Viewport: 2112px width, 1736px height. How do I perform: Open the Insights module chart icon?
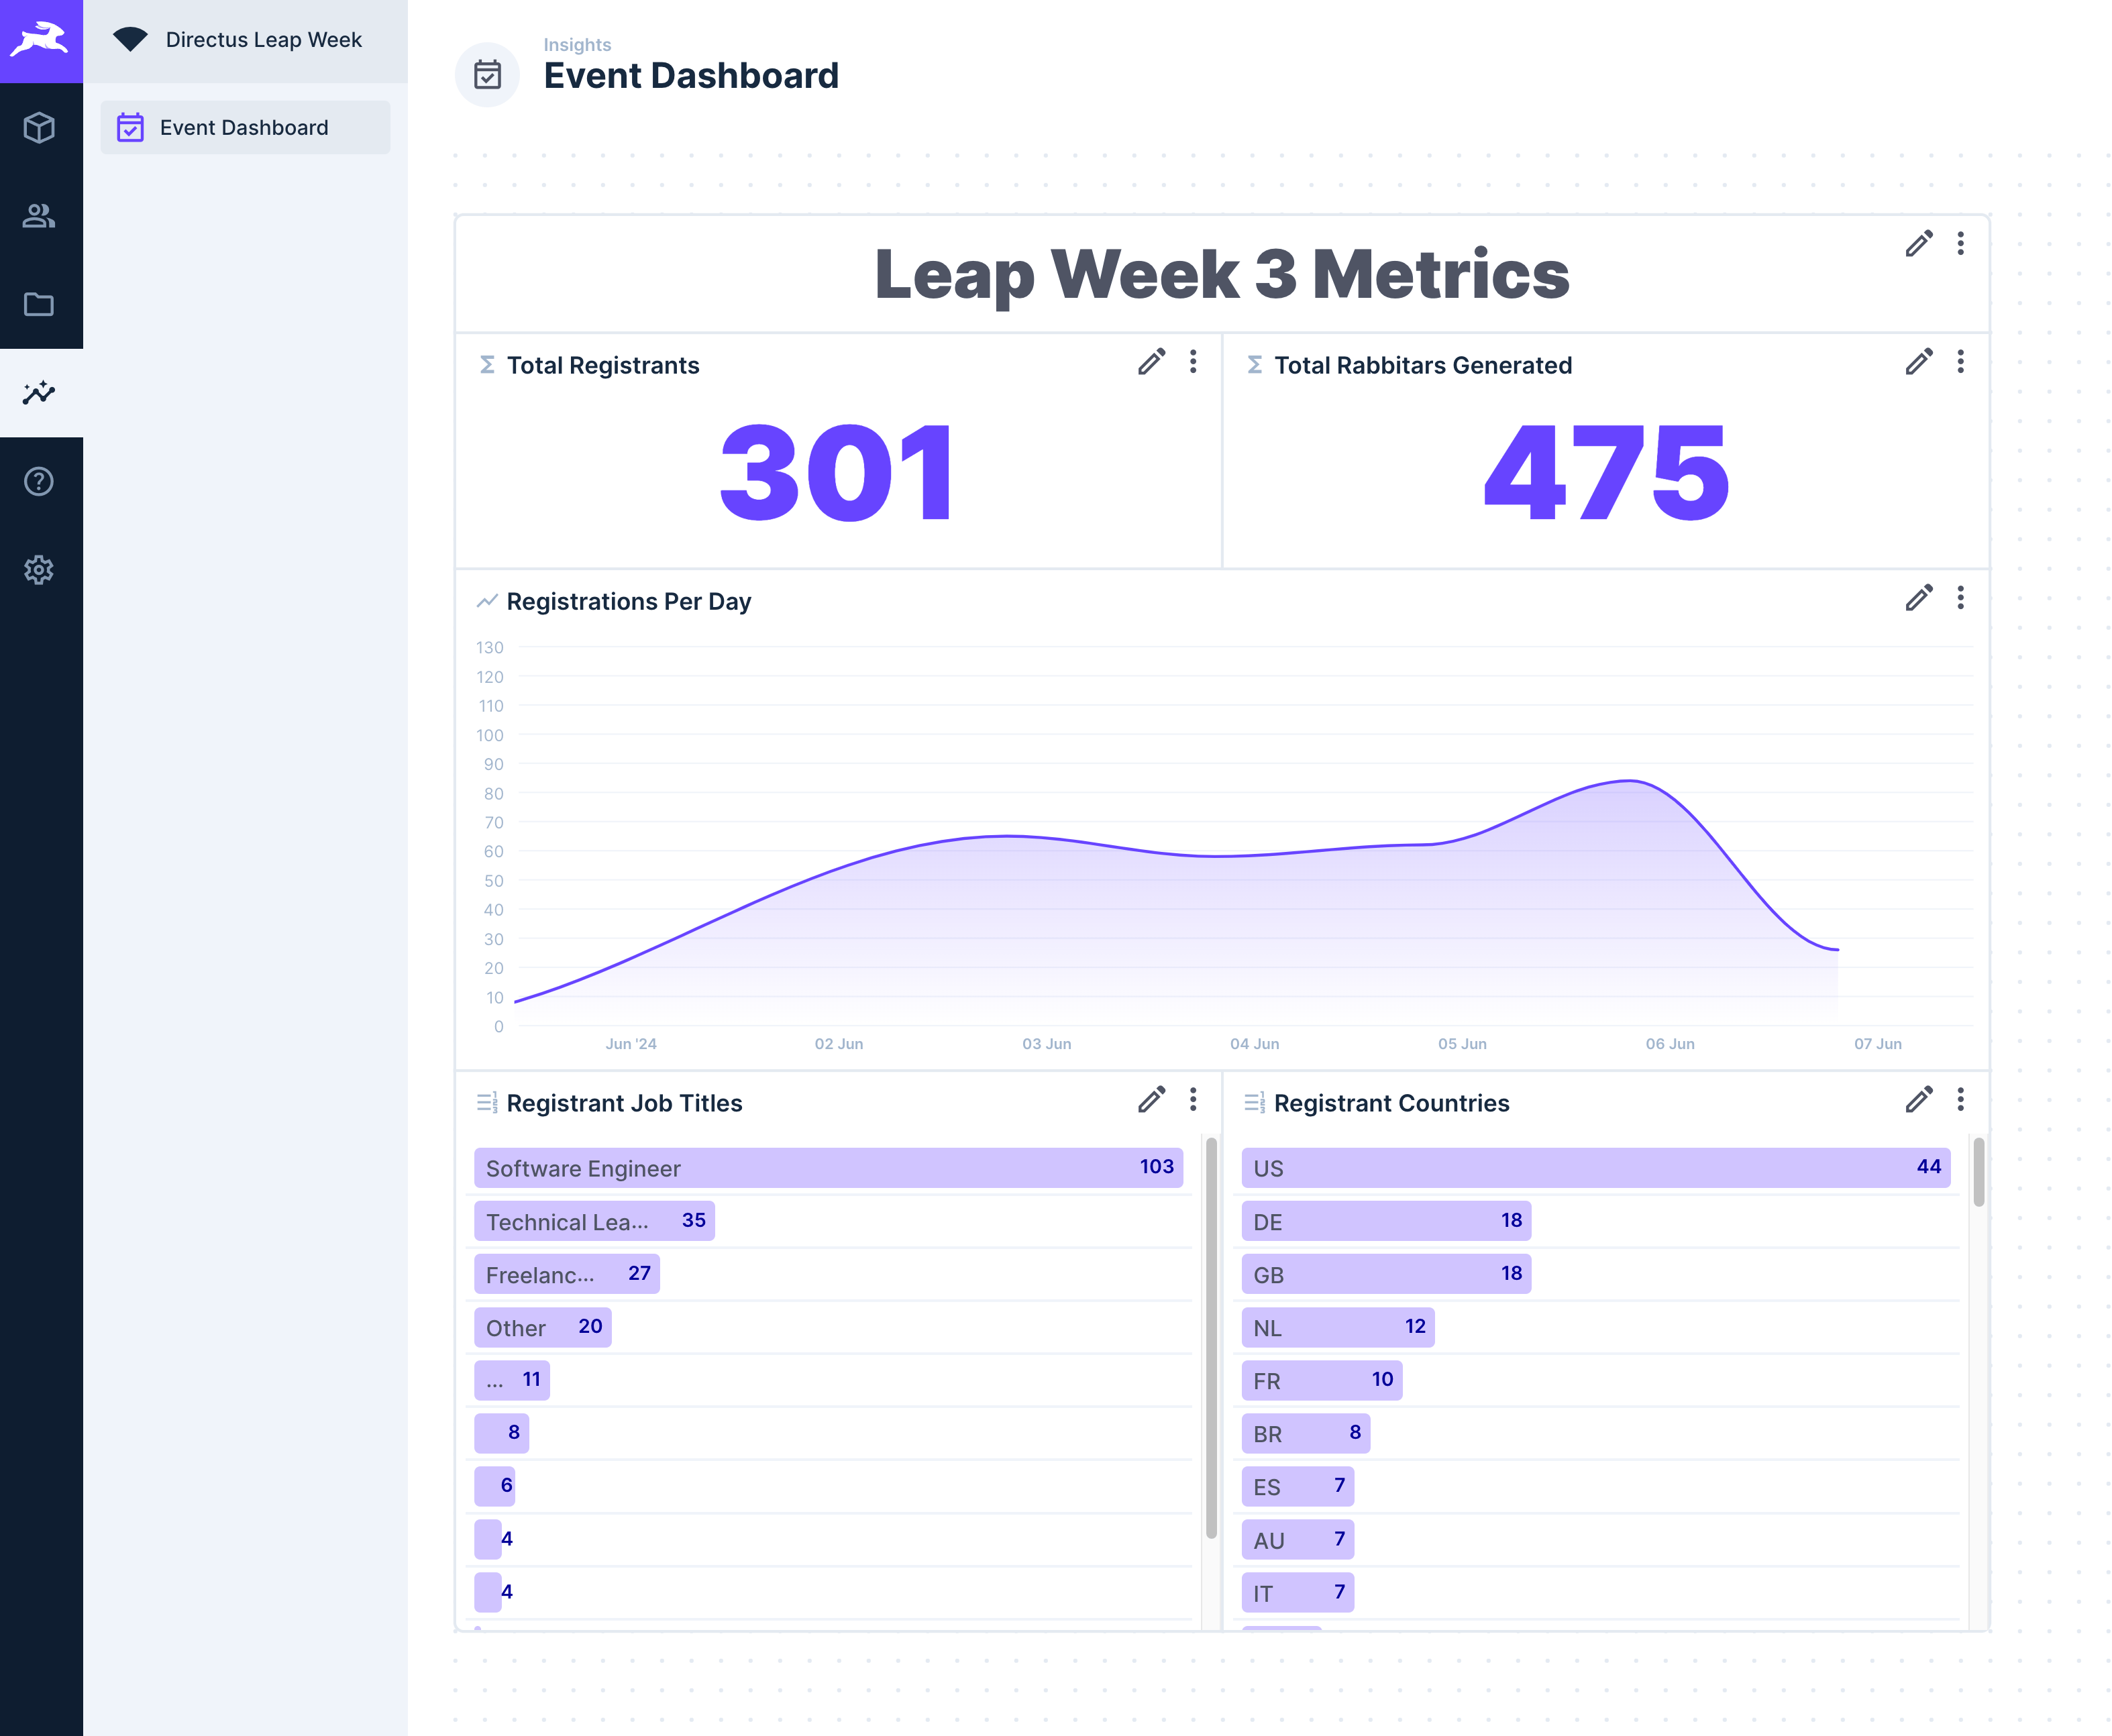(39, 393)
